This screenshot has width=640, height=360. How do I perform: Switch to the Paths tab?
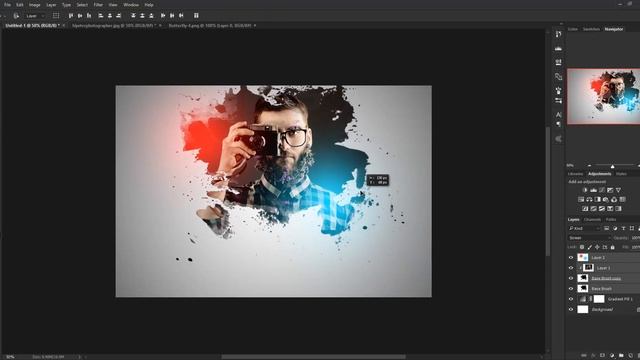pos(611,220)
